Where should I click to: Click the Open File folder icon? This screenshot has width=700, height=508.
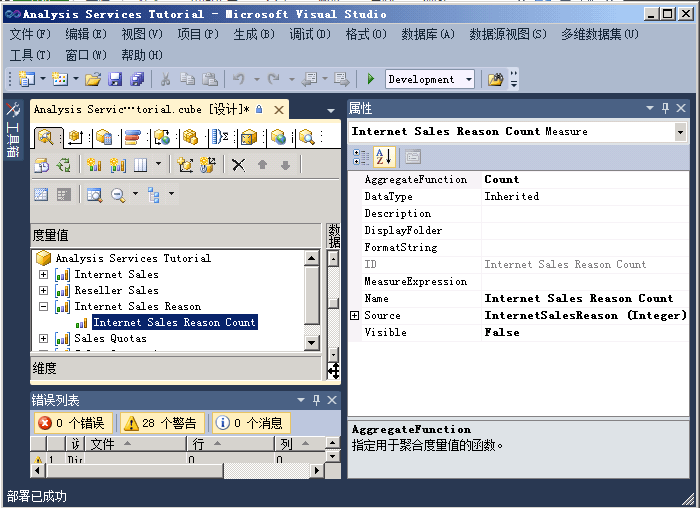pyautogui.click(x=93, y=79)
